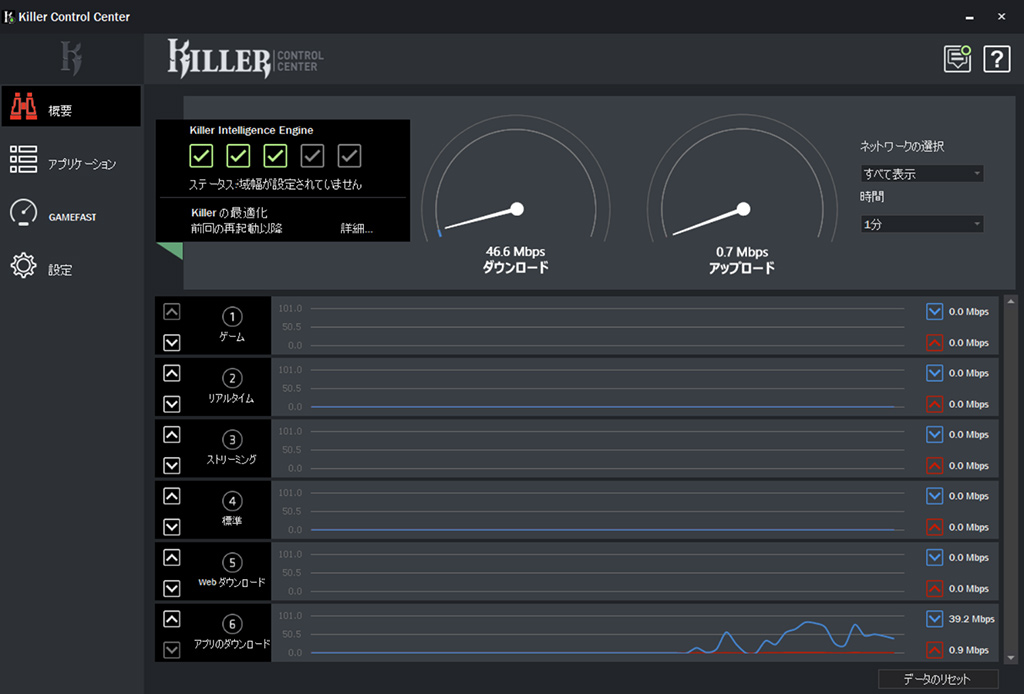The image size is (1024, 694).
Task: Open the help question mark icon
Action: [x=997, y=59]
